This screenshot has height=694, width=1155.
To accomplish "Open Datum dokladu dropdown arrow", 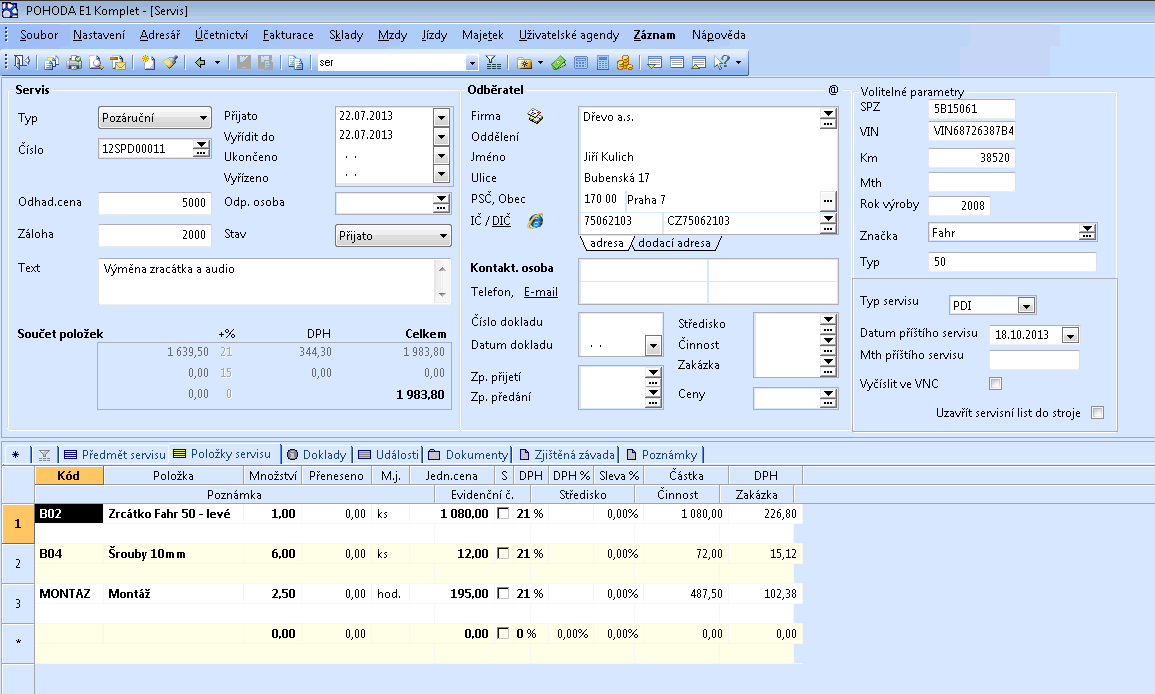I will point(653,345).
